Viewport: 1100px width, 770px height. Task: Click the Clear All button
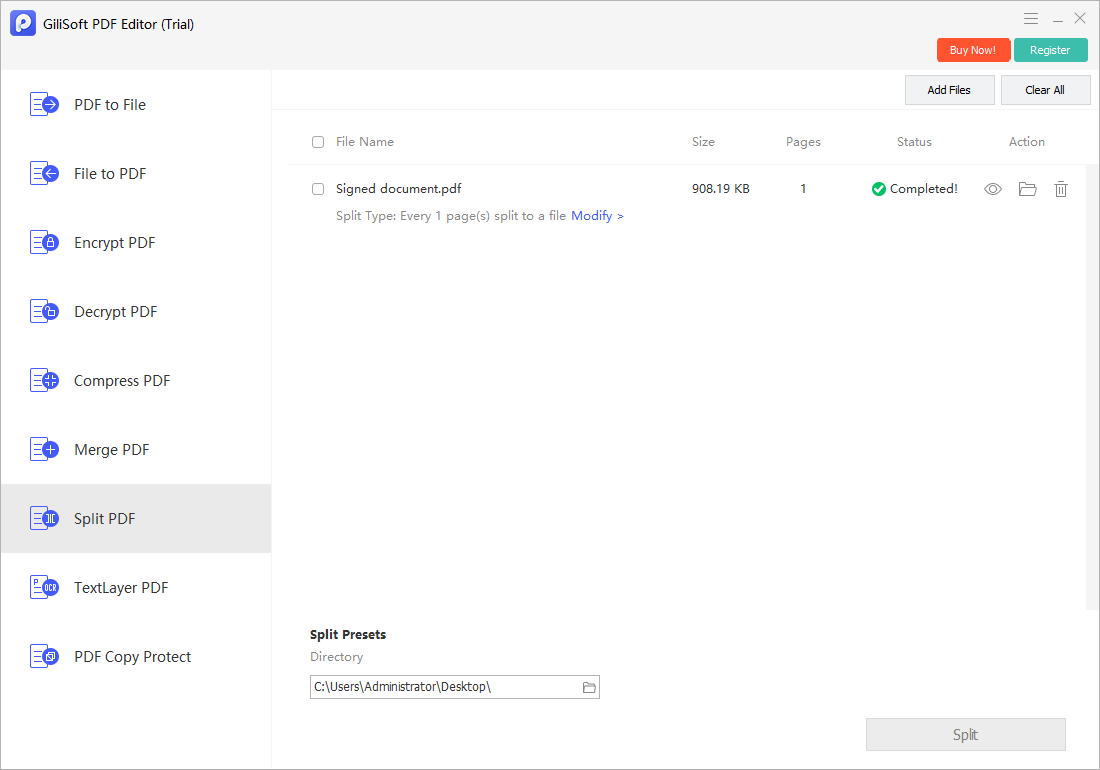coord(1045,90)
